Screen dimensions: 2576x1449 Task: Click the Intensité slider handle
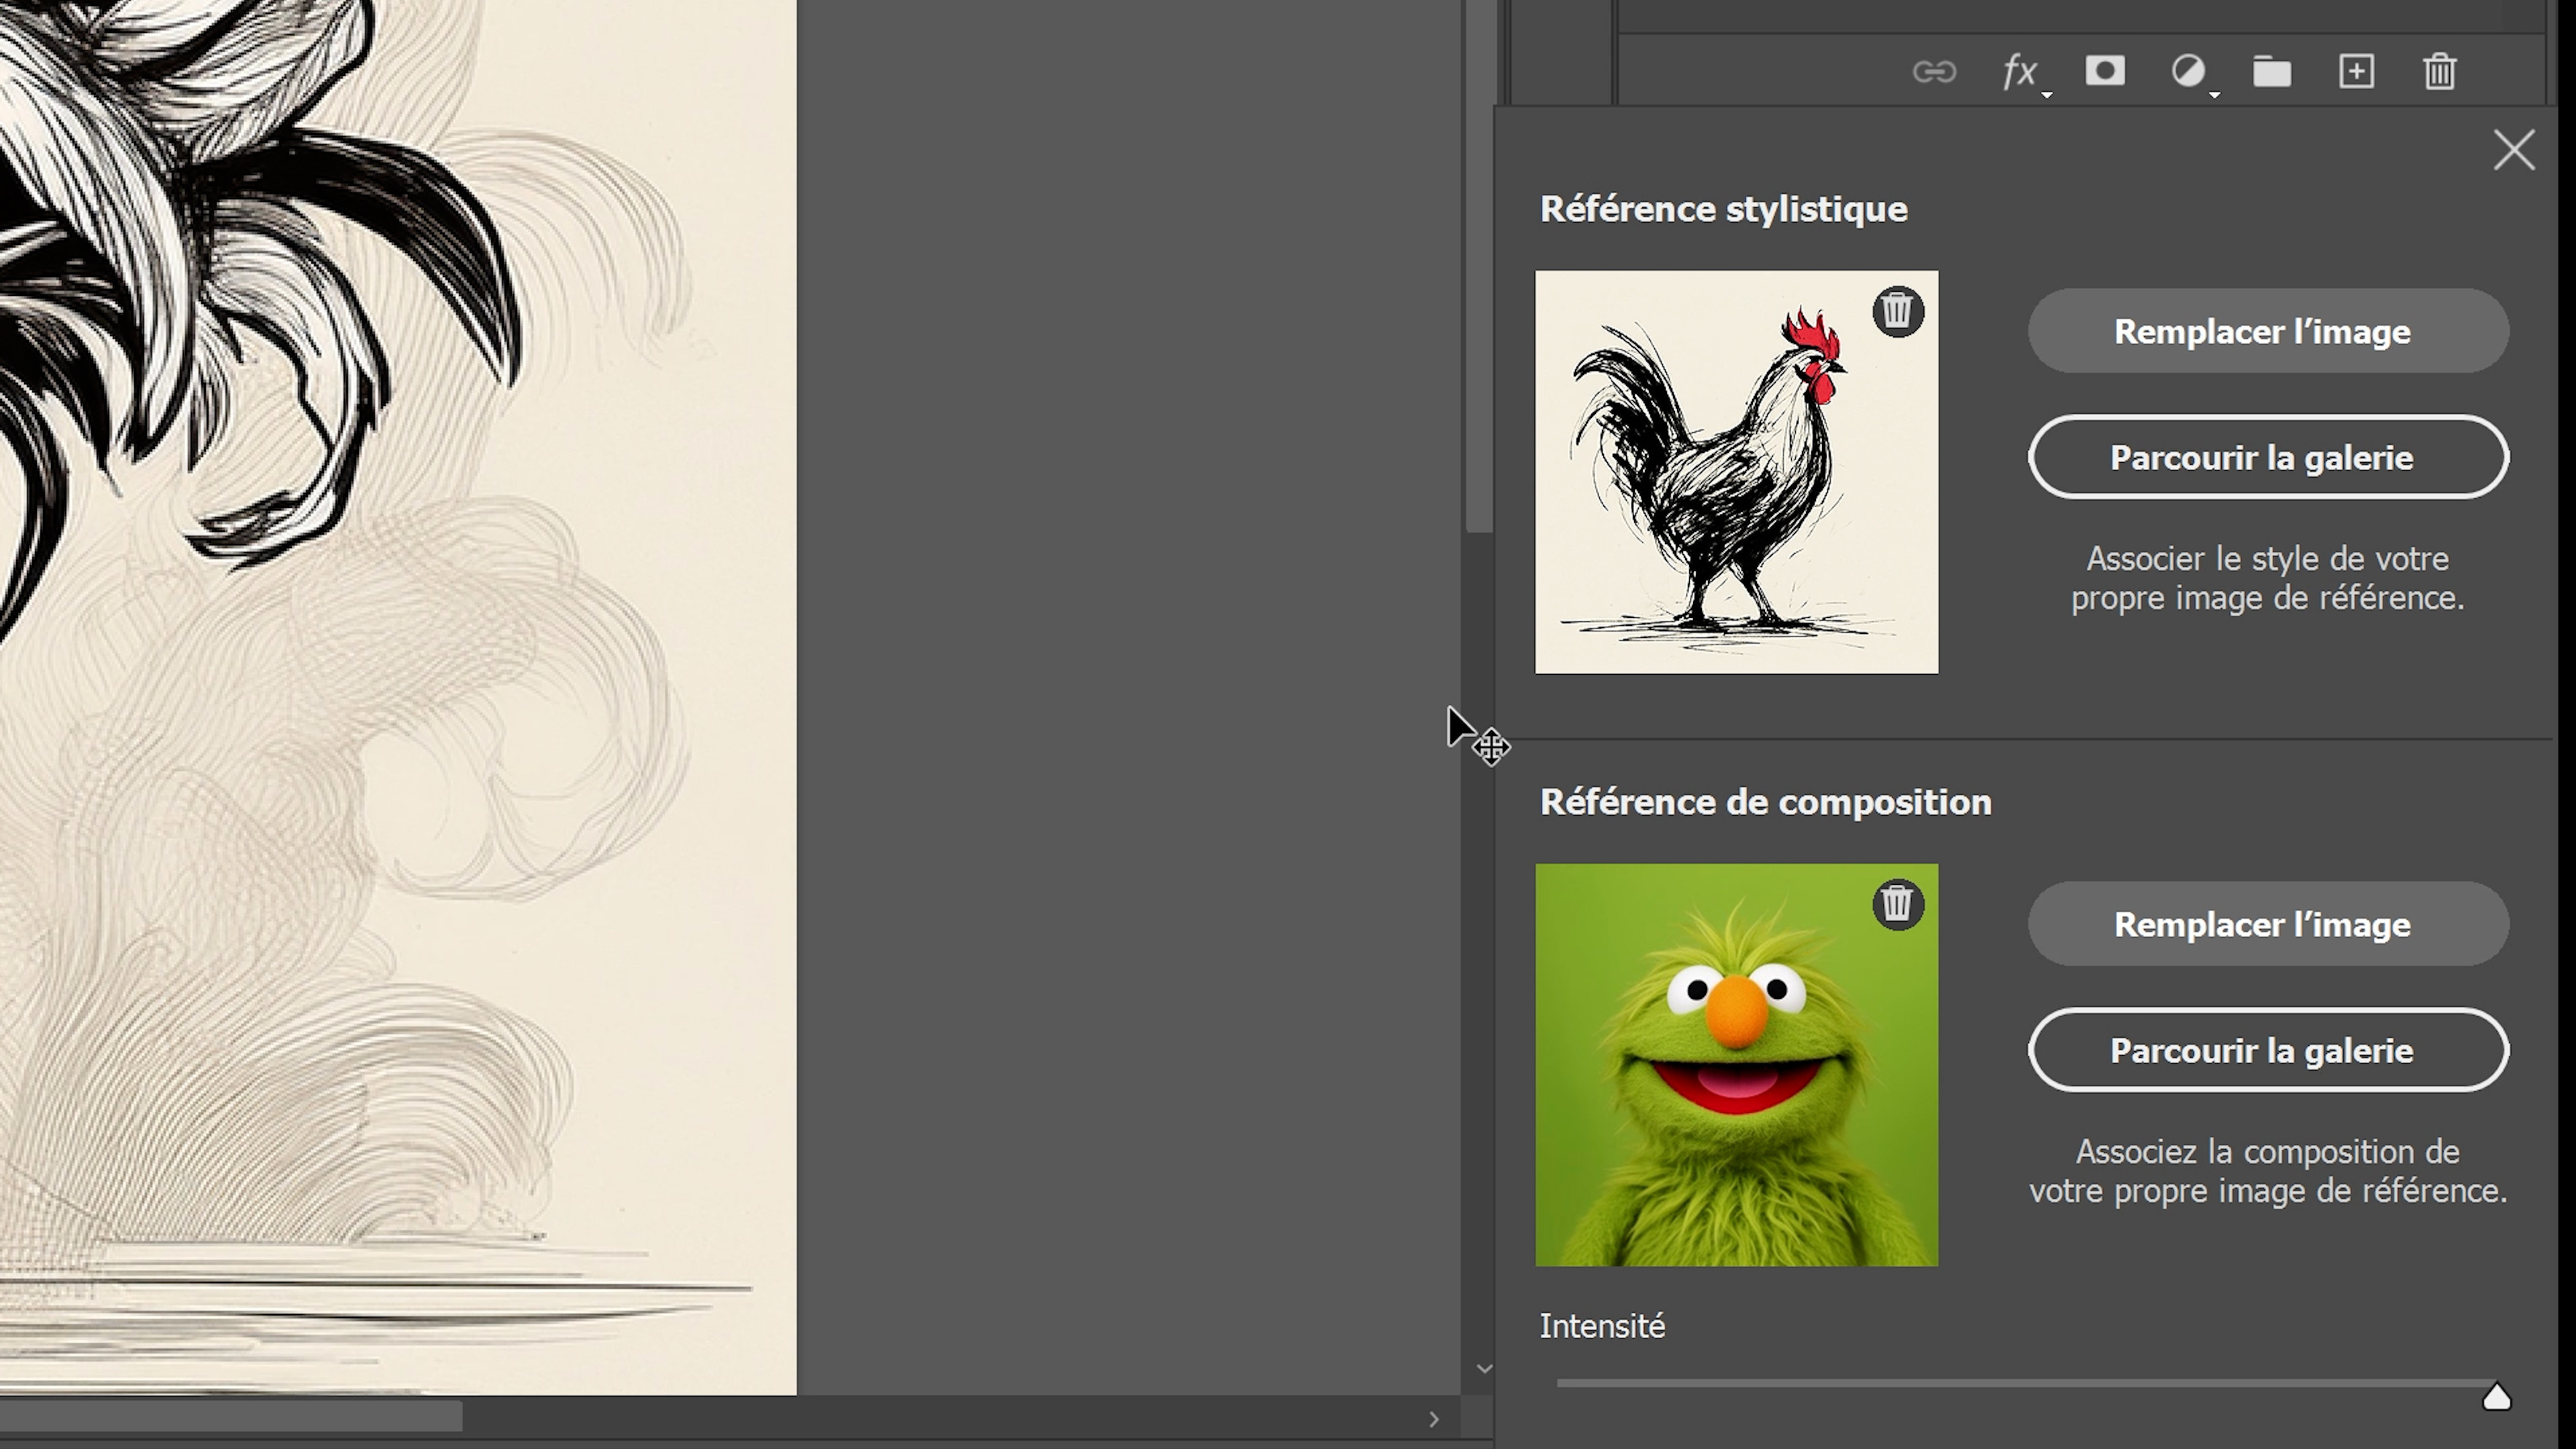2497,1396
